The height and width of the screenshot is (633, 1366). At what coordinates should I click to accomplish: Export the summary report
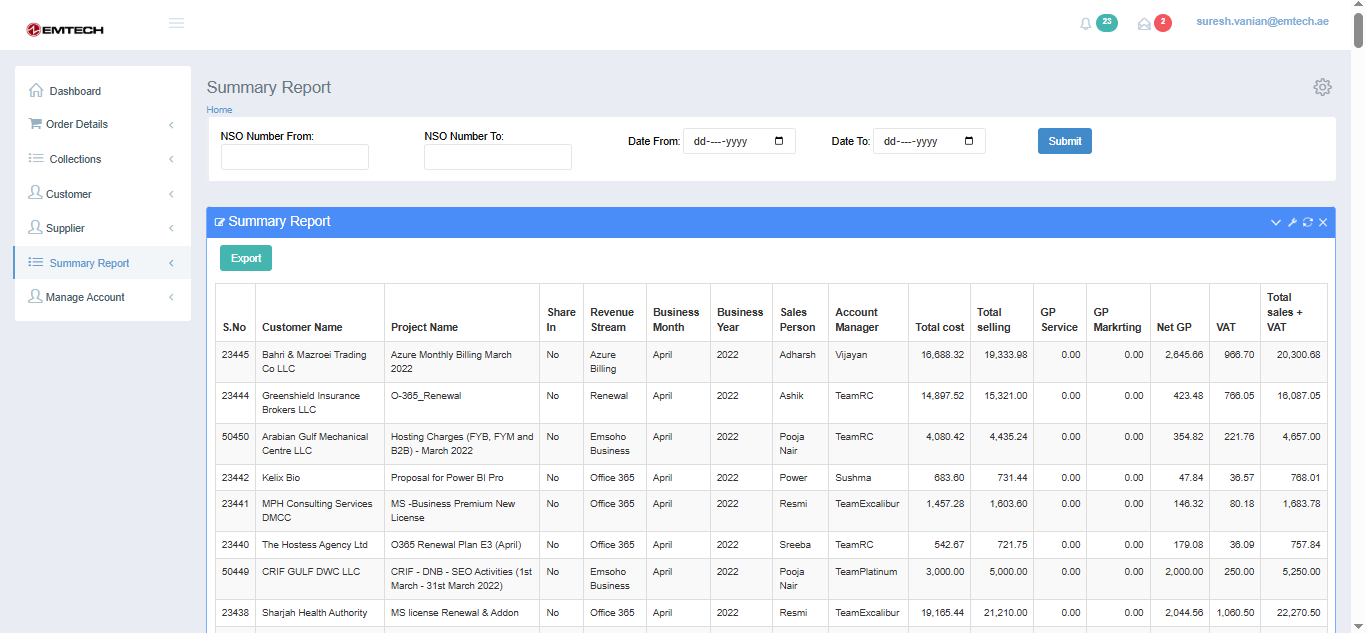tap(246, 258)
